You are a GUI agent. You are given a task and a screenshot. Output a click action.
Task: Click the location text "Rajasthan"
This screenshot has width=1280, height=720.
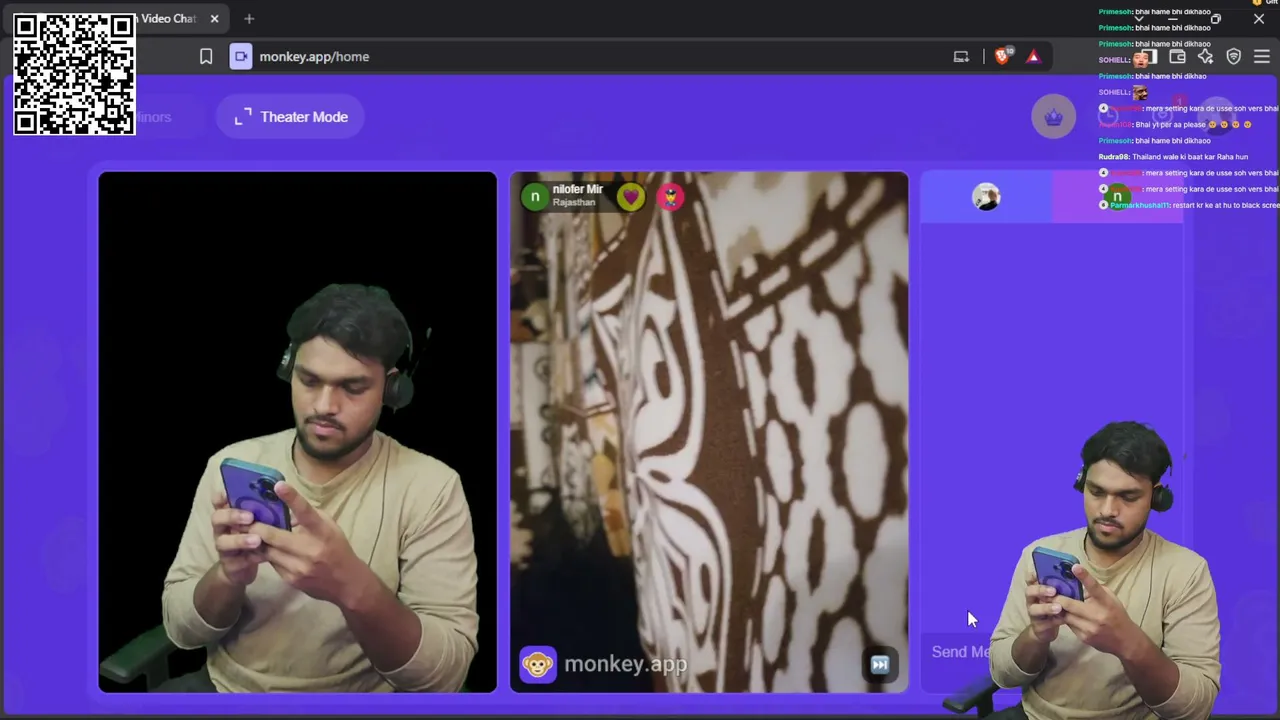click(x=574, y=203)
